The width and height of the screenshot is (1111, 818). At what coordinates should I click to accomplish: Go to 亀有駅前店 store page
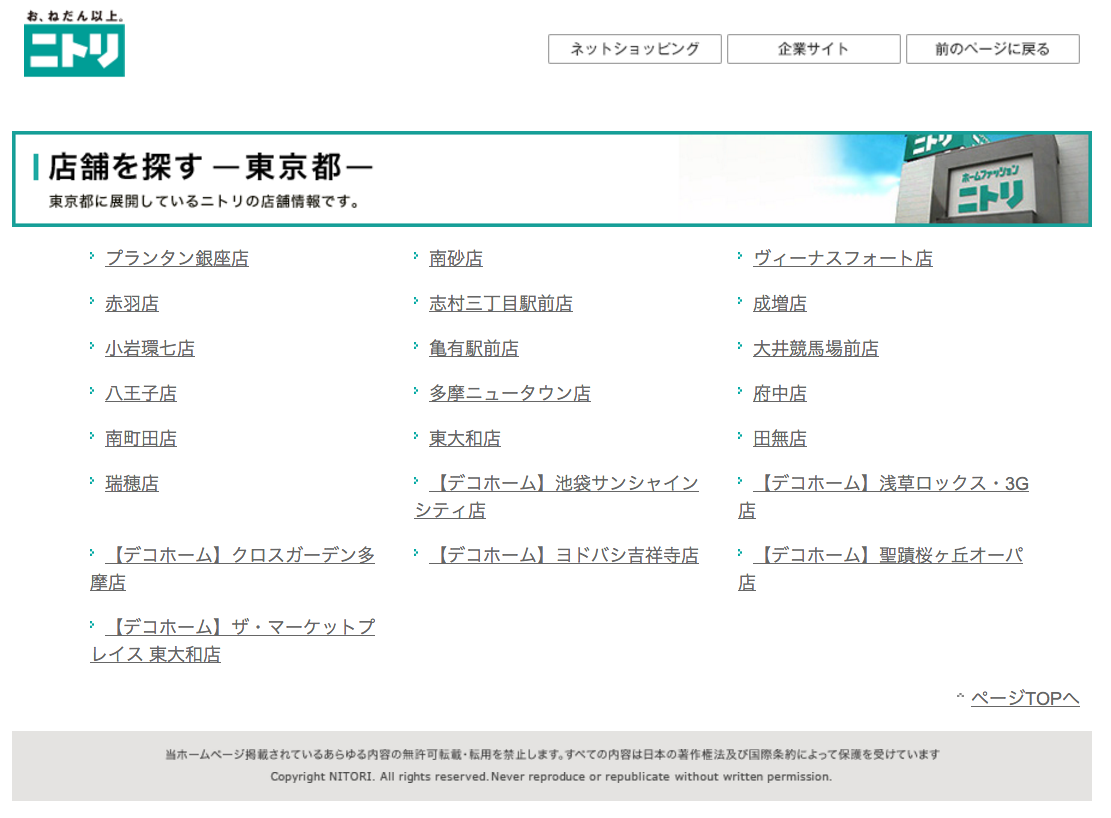[x=474, y=349]
